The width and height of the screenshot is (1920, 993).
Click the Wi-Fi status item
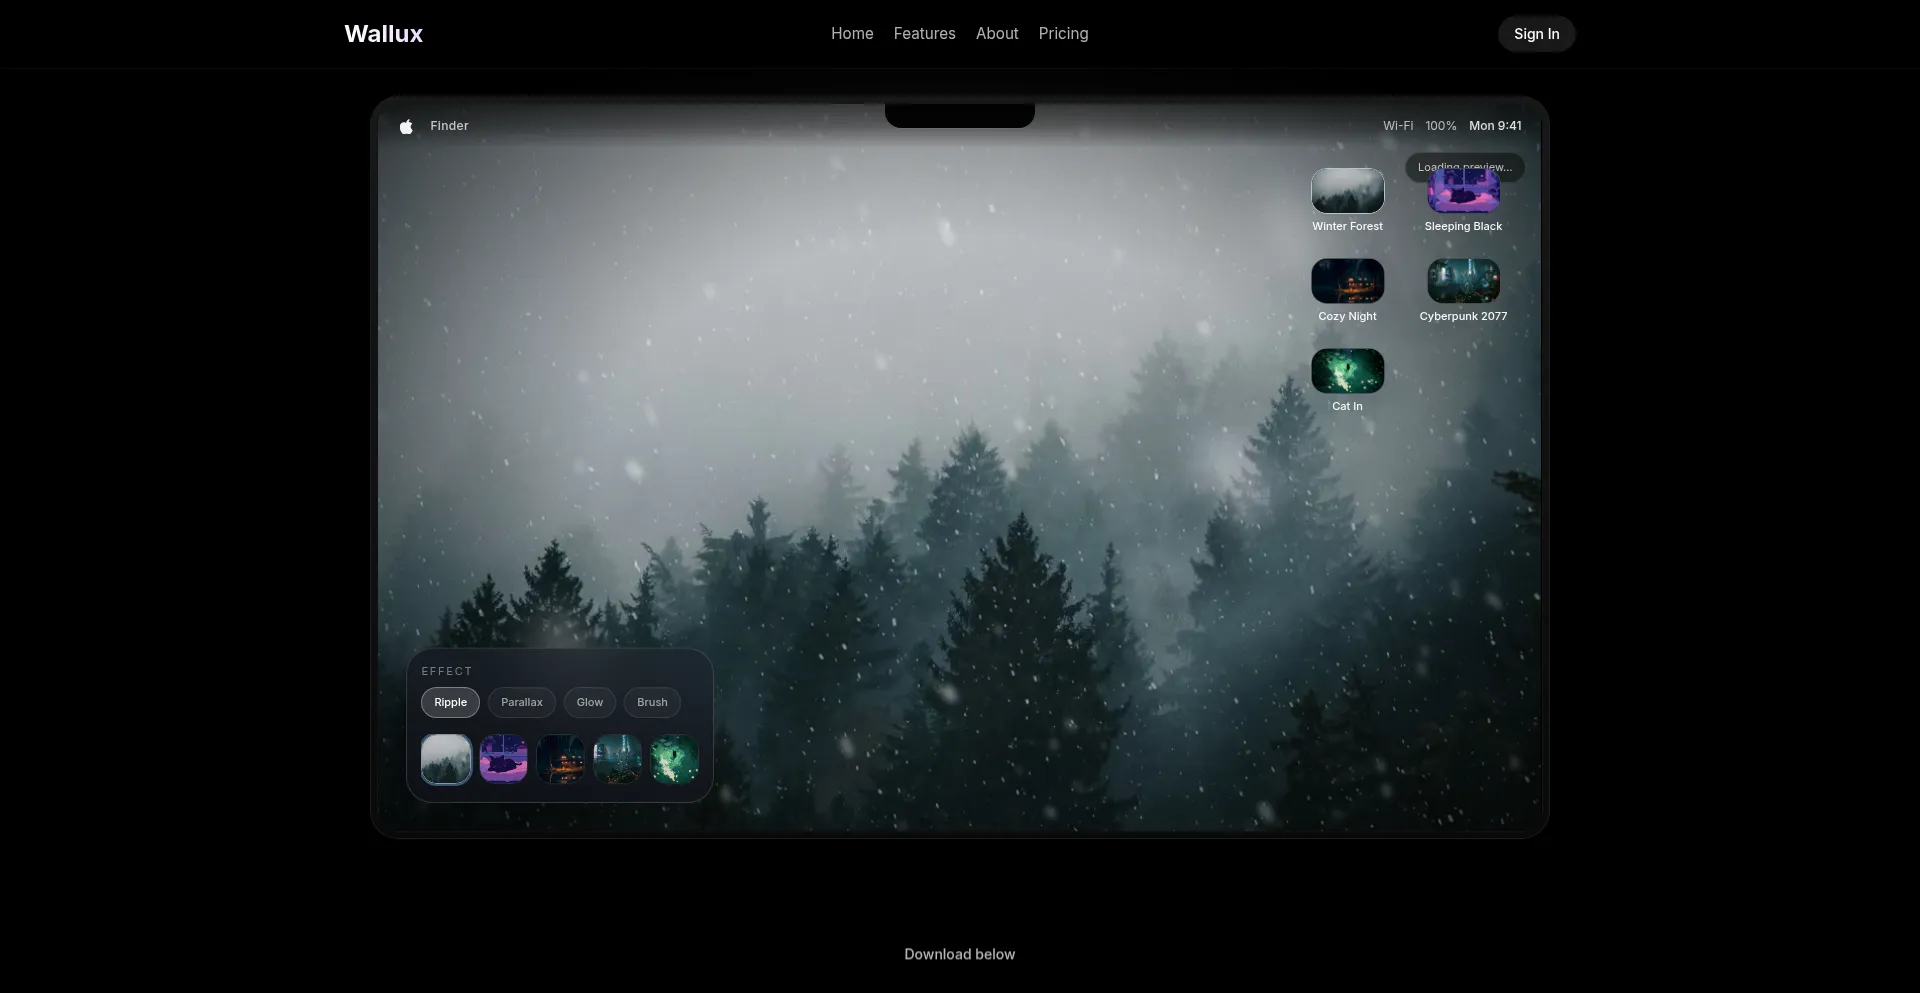point(1398,126)
